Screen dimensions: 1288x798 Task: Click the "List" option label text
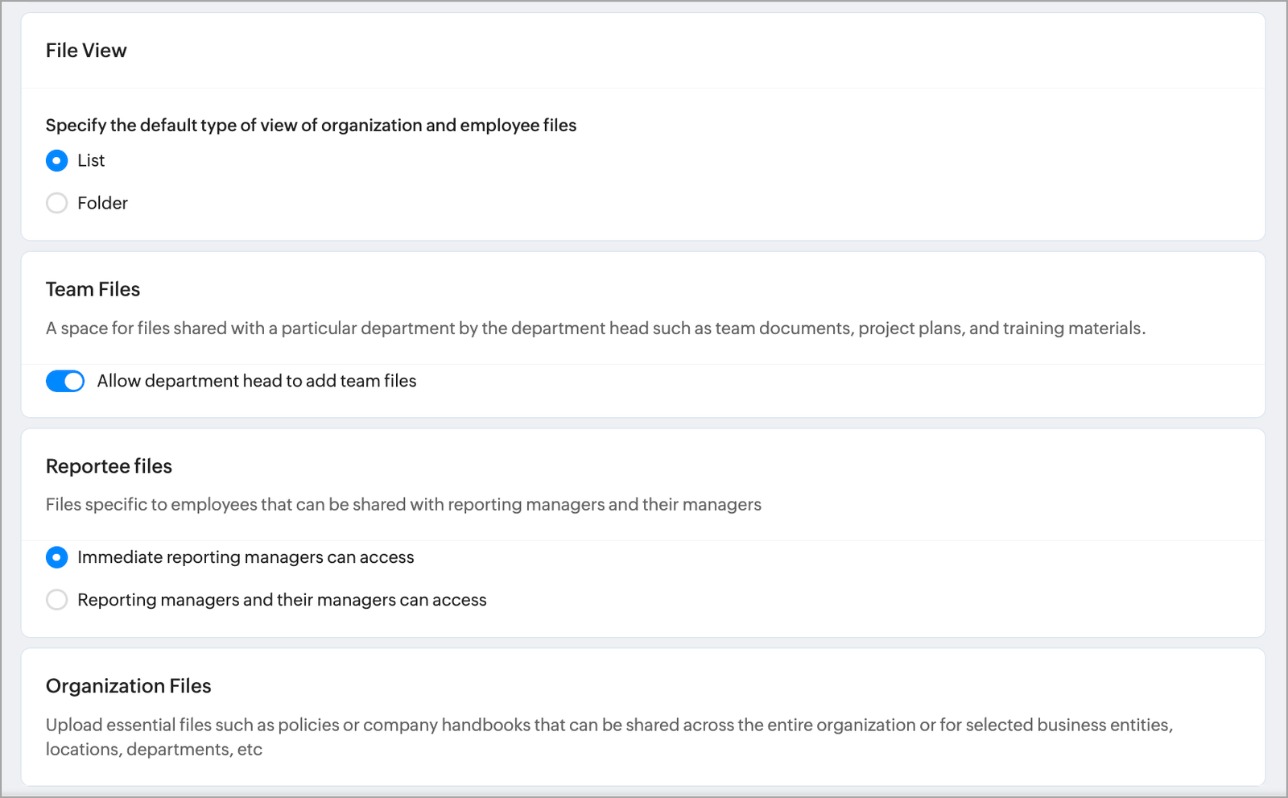coord(91,161)
